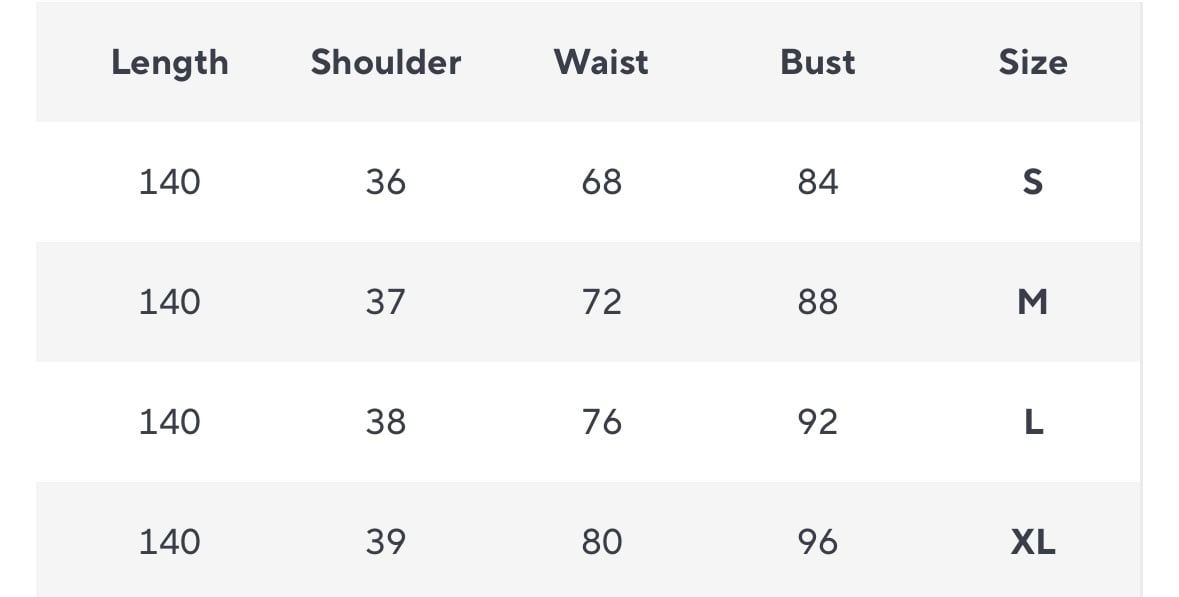Select the Waist column header
The image size is (1179, 597).
click(x=601, y=62)
